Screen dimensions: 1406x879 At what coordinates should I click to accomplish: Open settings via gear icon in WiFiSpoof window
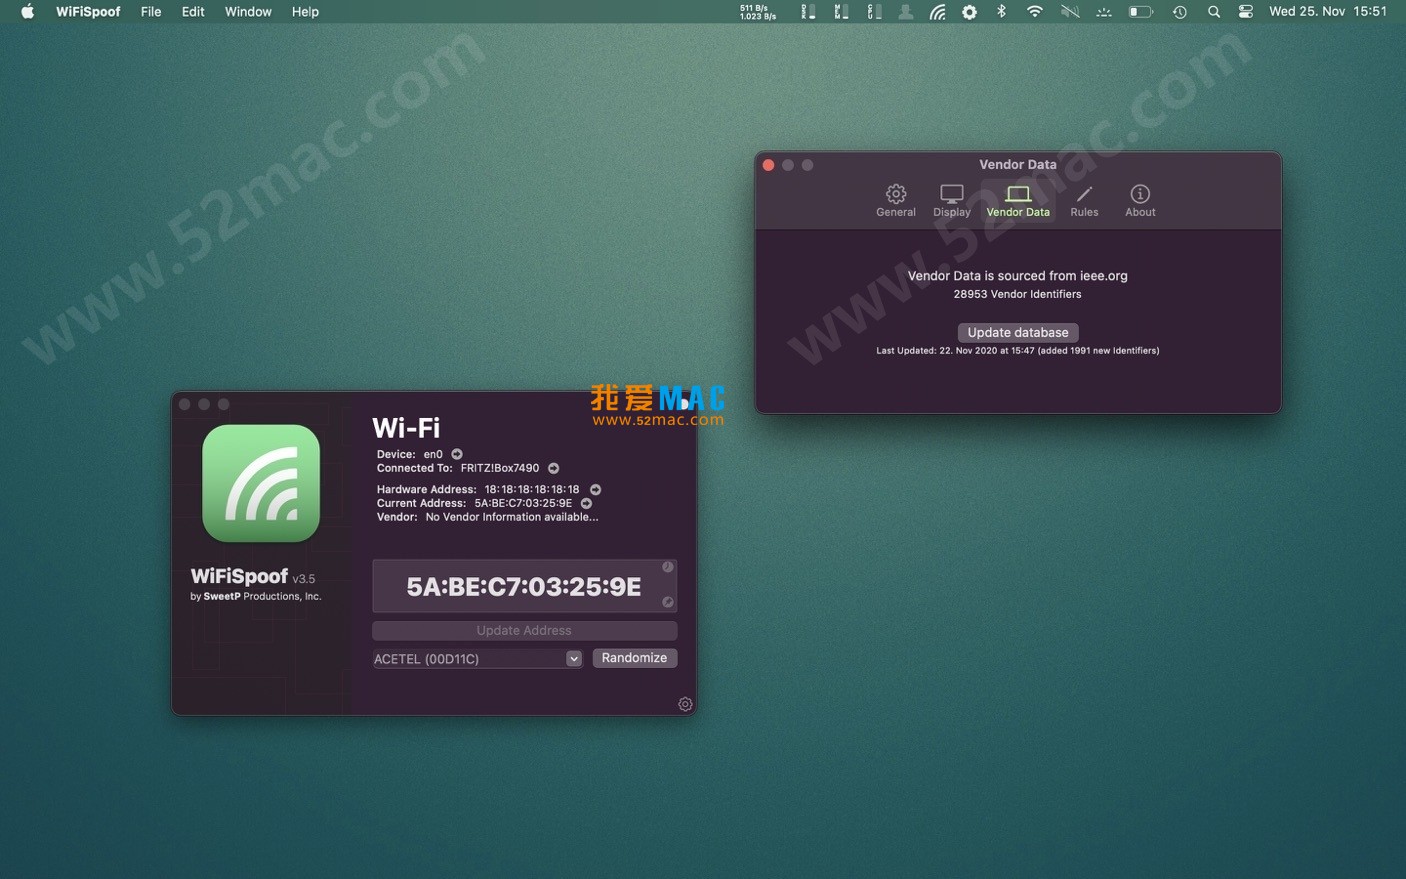[x=685, y=704]
